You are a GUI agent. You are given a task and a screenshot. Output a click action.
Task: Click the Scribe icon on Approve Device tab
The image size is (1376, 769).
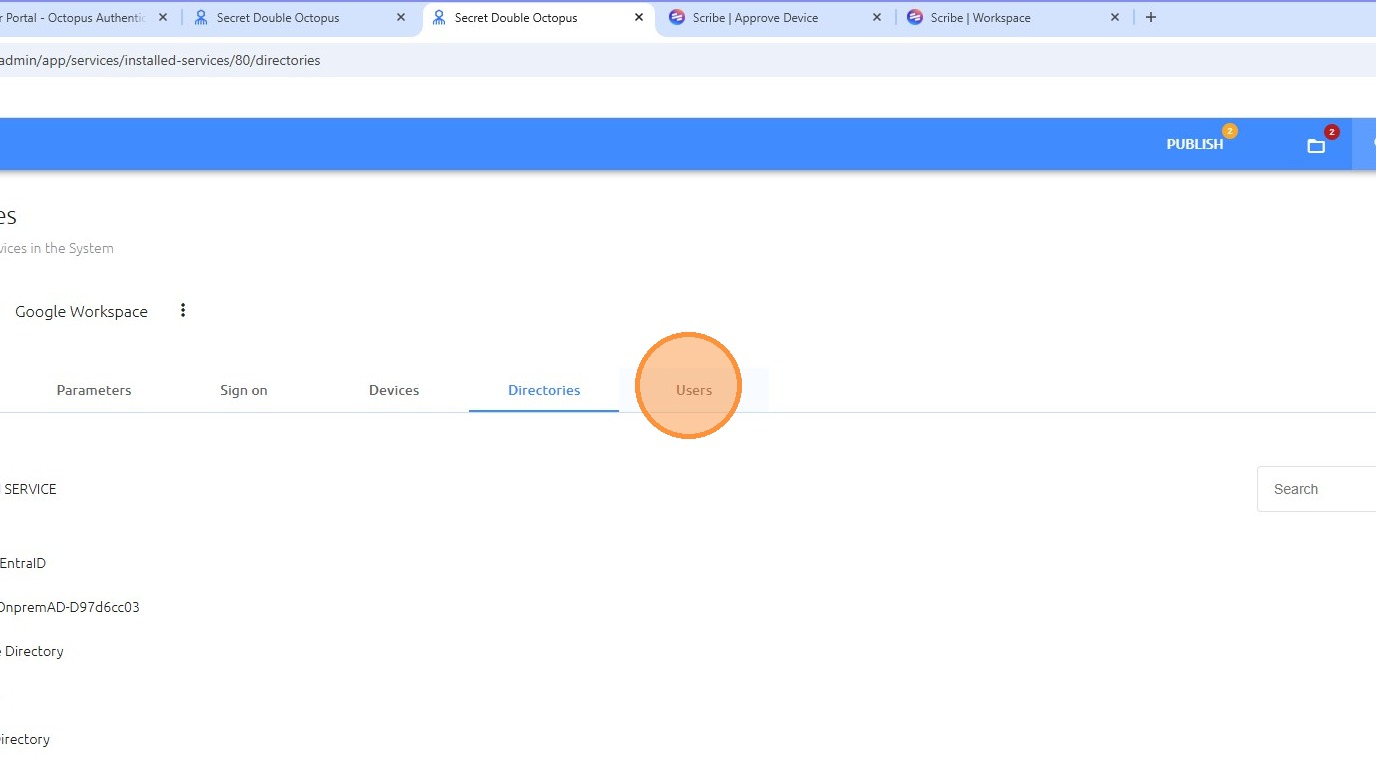677,18
